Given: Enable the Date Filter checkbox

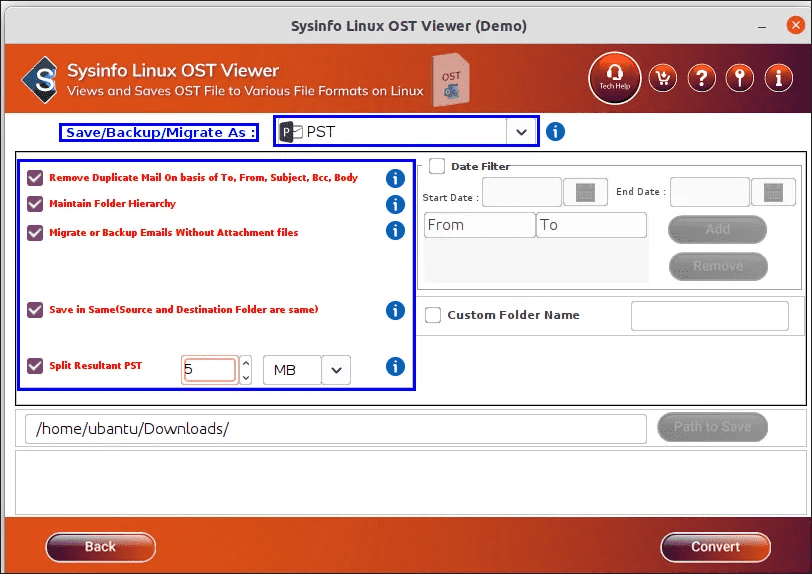Looking at the screenshot, I should [x=437, y=166].
